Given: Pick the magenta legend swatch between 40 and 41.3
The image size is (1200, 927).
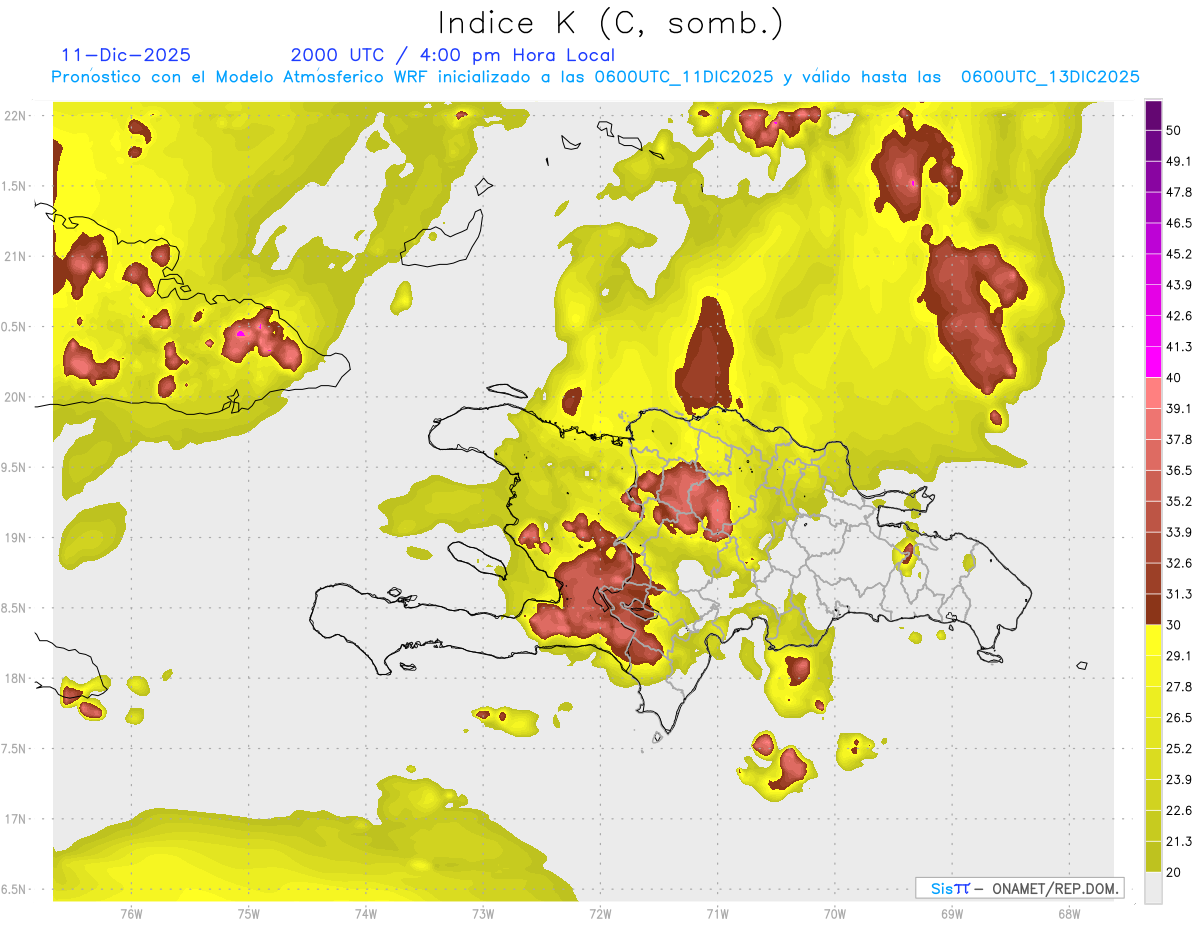Looking at the screenshot, I should click(1153, 360).
